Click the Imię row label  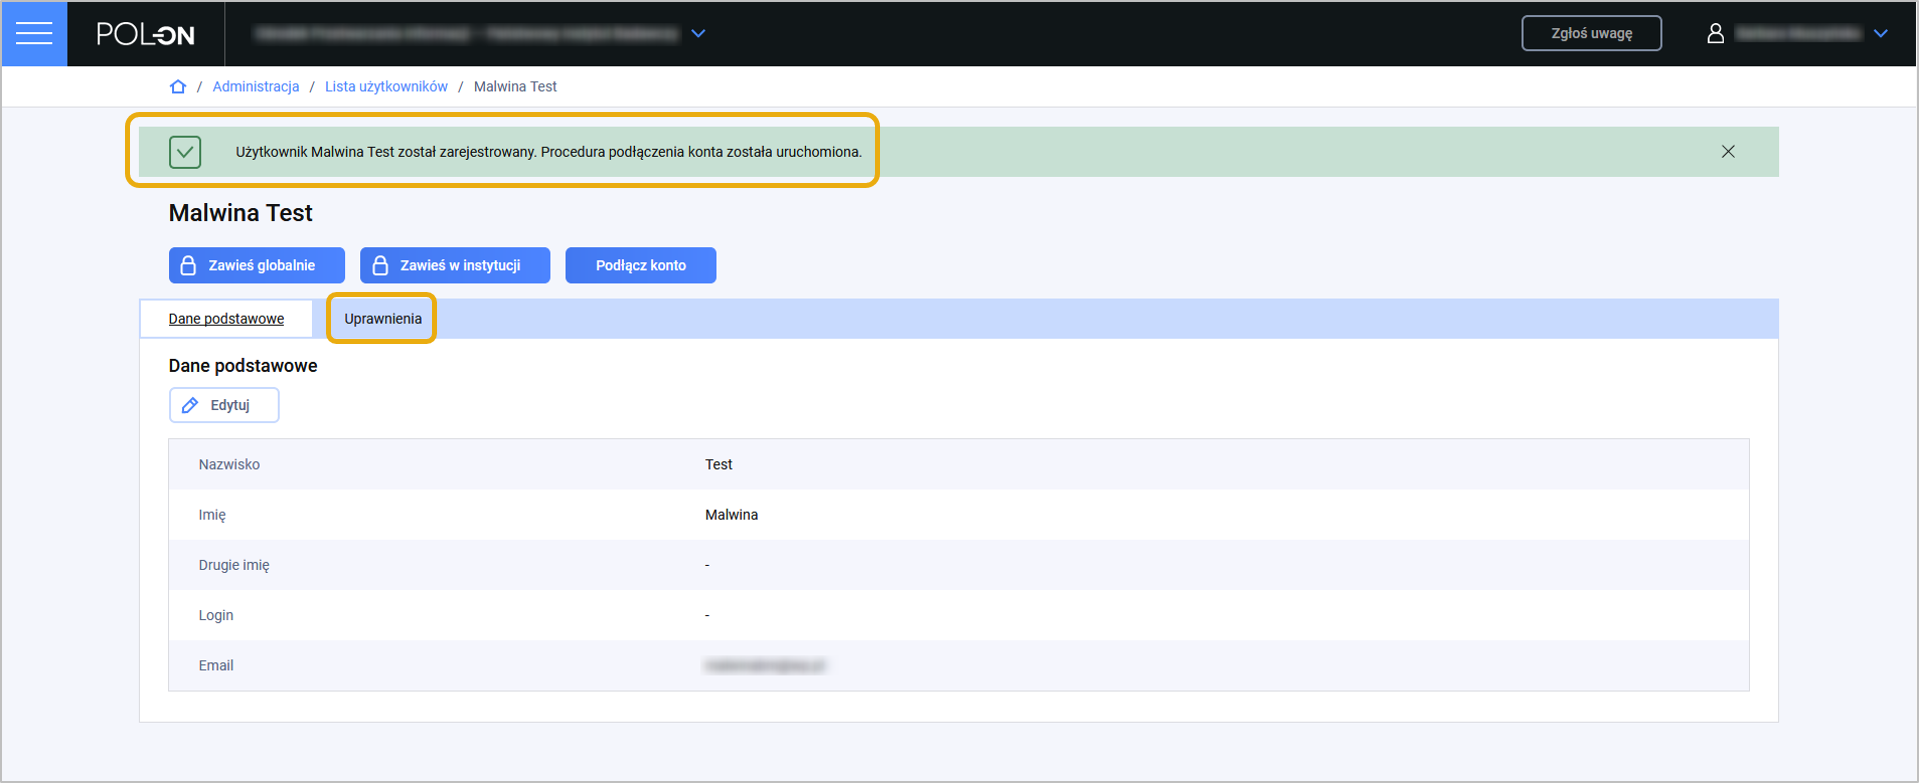click(x=212, y=515)
